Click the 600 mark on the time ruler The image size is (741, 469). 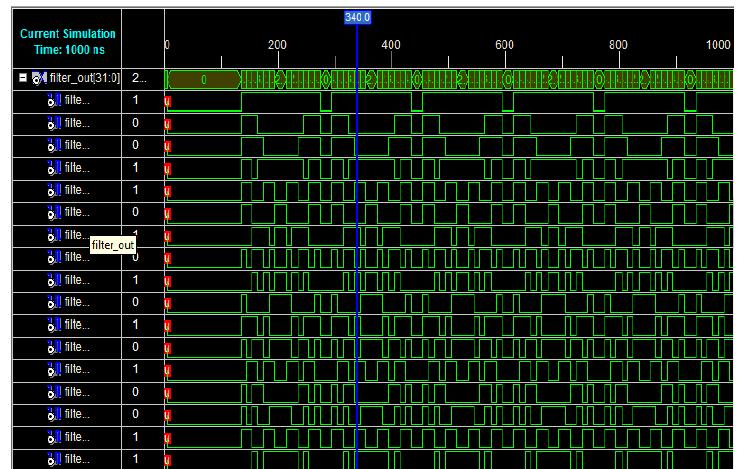click(504, 45)
